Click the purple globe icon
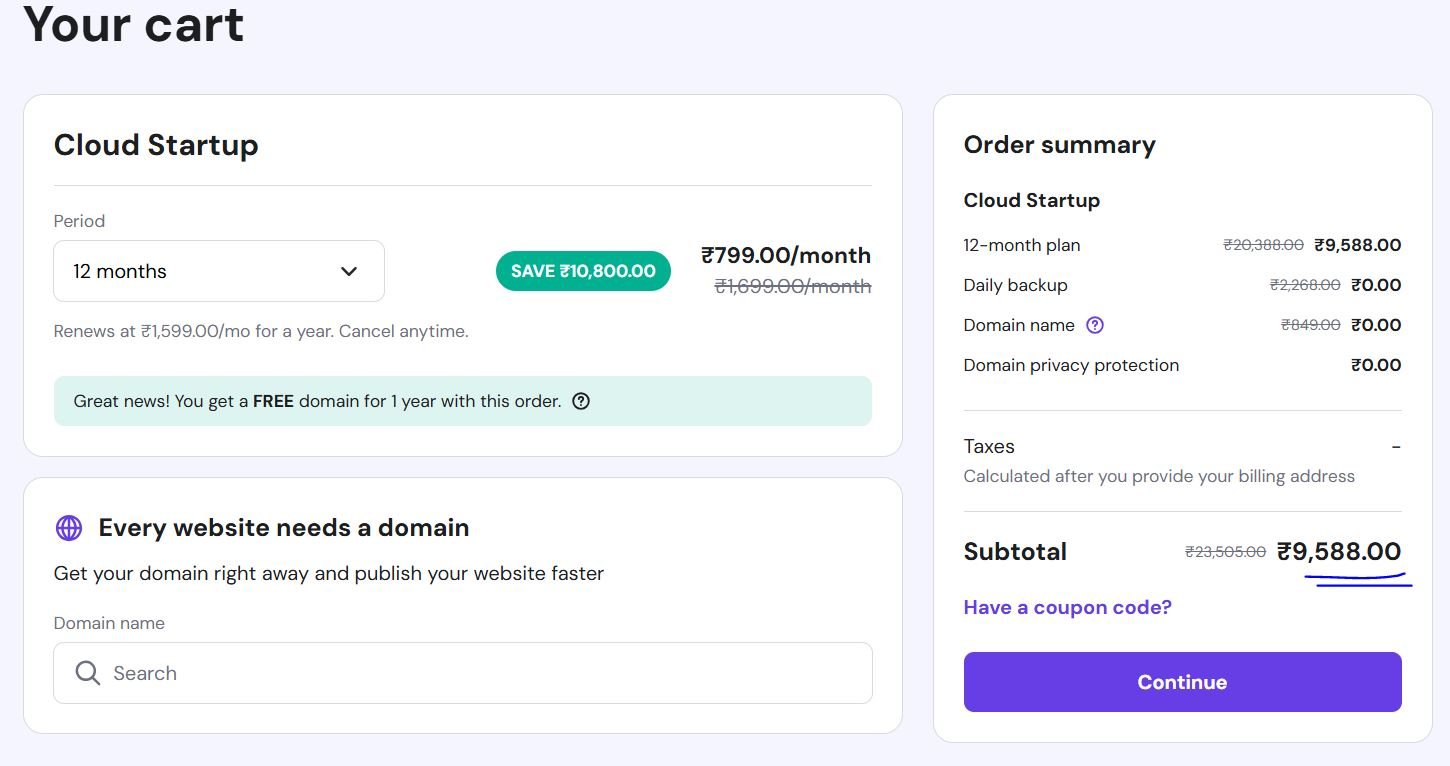Image resolution: width=1450 pixels, height=766 pixels. pos(69,528)
